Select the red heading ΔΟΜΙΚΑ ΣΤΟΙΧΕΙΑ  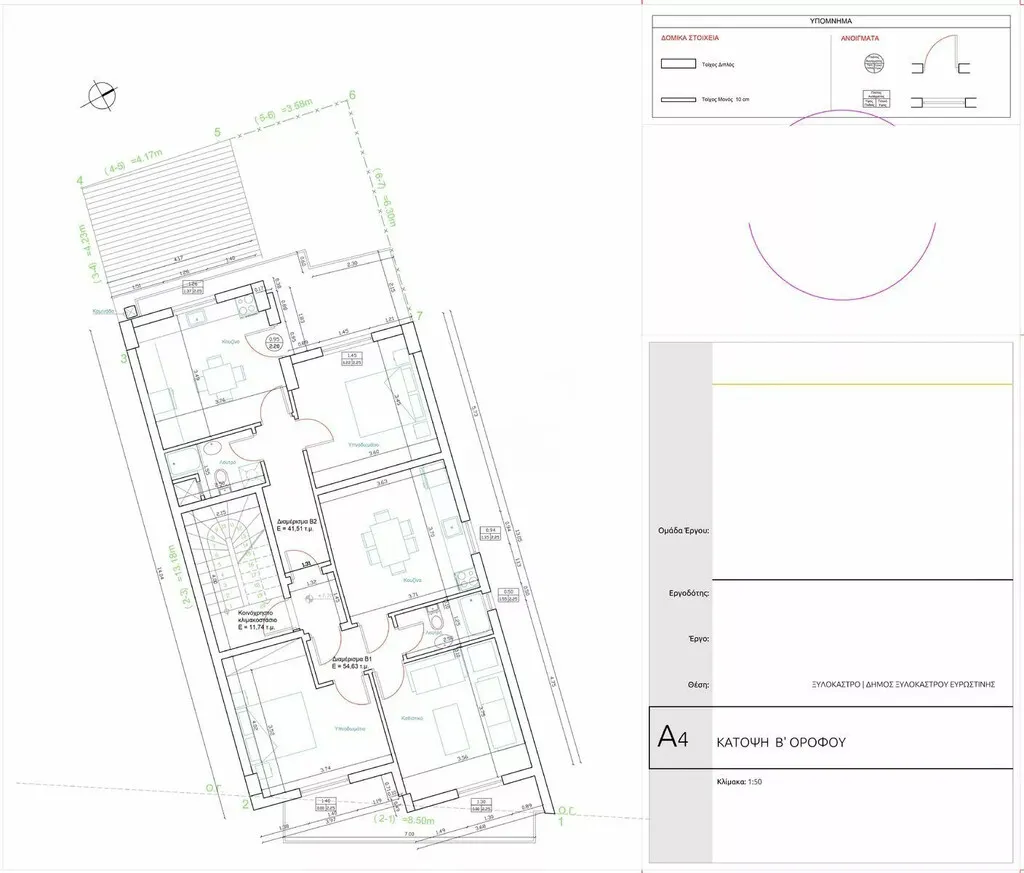(x=690, y=38)
